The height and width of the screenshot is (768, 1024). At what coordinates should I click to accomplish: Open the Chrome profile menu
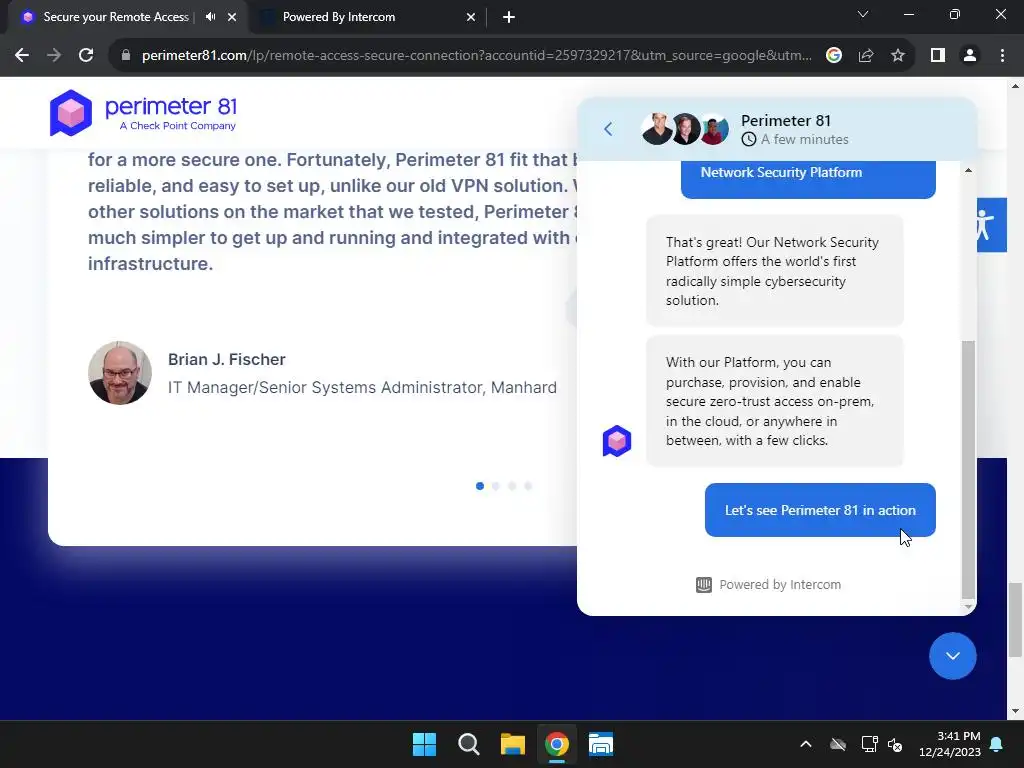pos(970,56)
